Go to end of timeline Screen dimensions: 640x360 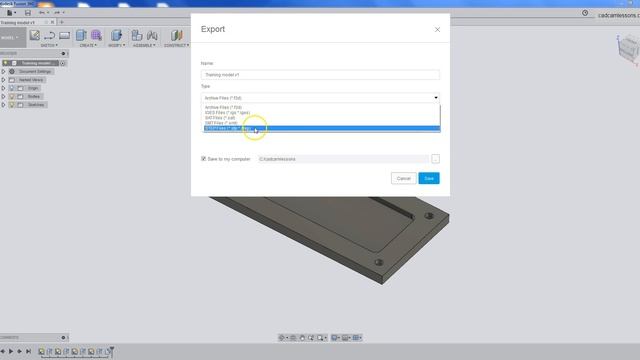(28, 351)
